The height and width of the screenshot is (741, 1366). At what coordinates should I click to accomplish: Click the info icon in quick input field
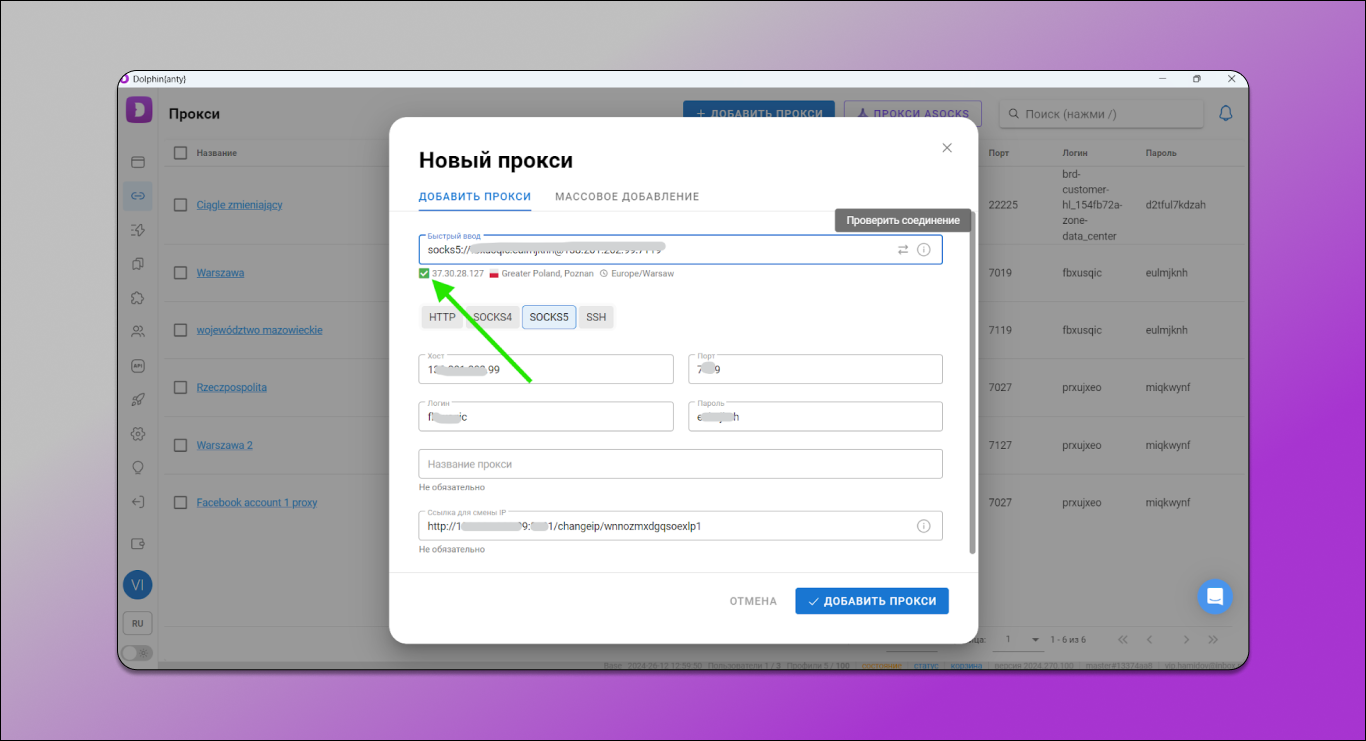tap(924, 250)
